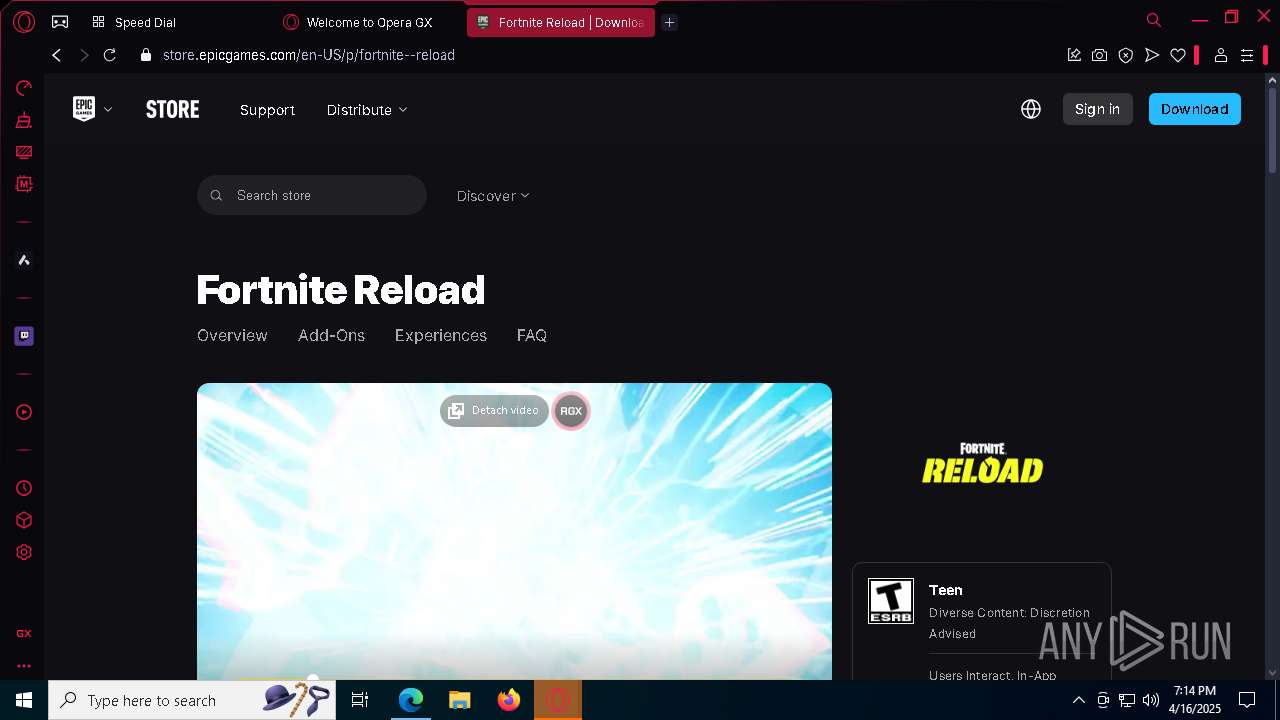Viewport: 1280px width, 720px height.
Task: Click Windows taskbar search box
Action: [190, 700]
